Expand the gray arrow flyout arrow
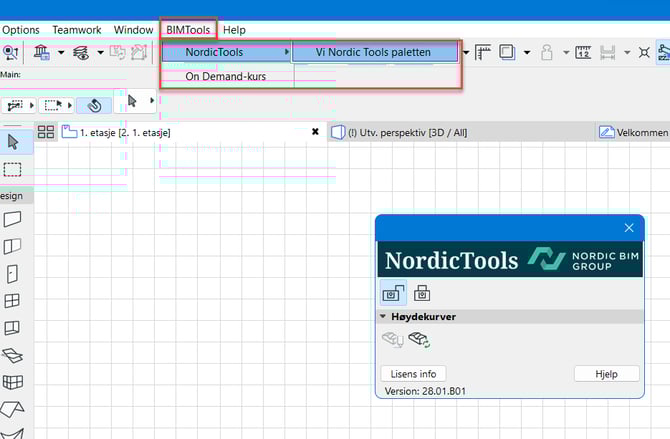 [151, 100]
